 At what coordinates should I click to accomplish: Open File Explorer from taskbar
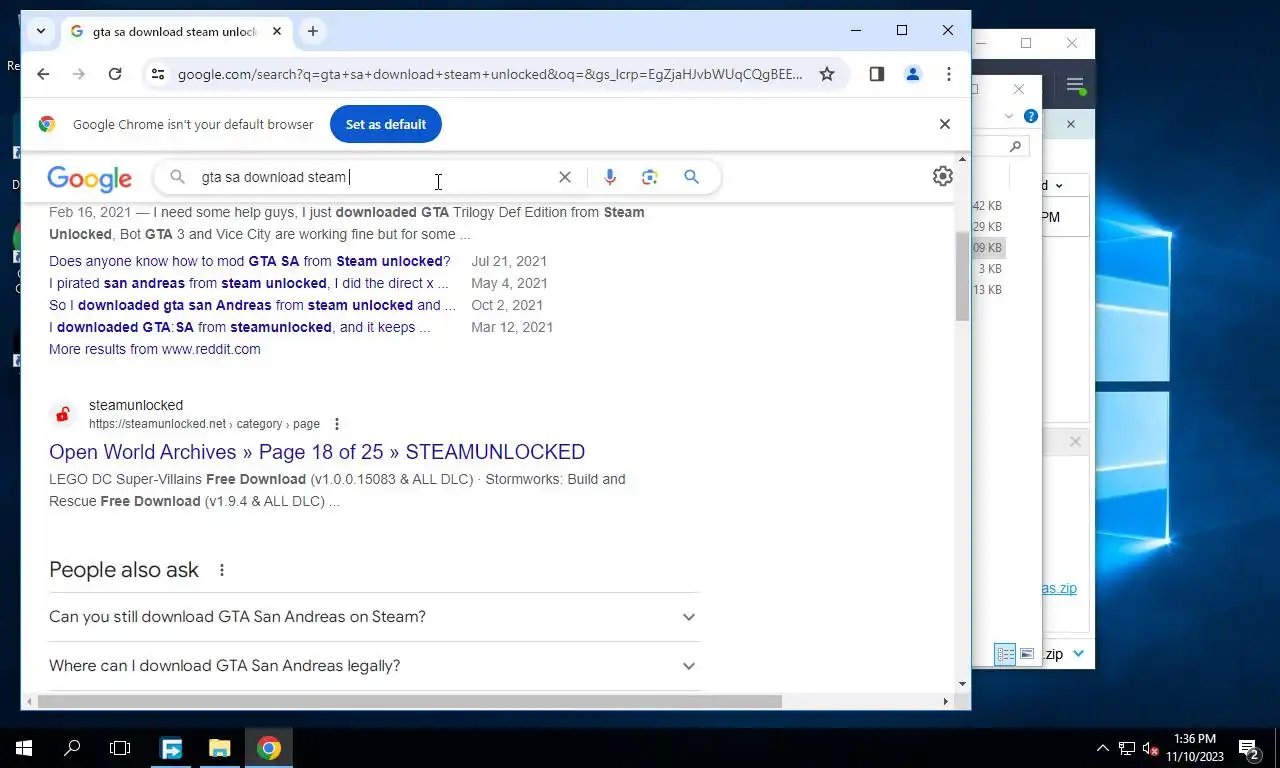pyautogui.click(x=220, y=748)
